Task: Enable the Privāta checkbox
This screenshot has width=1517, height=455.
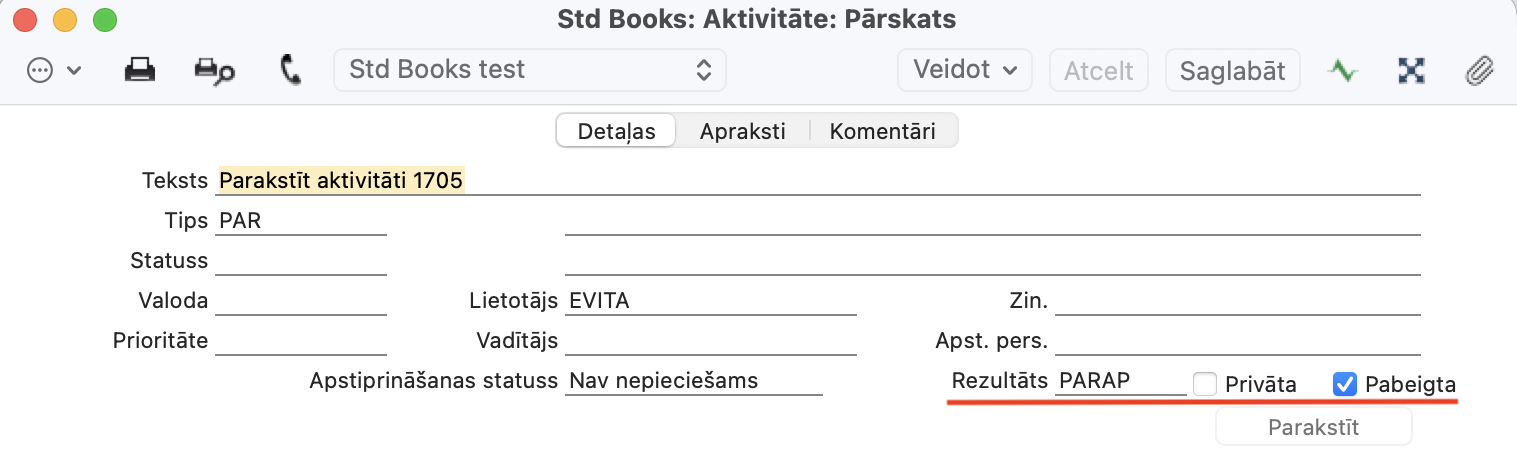Action: click(1206, 384)
